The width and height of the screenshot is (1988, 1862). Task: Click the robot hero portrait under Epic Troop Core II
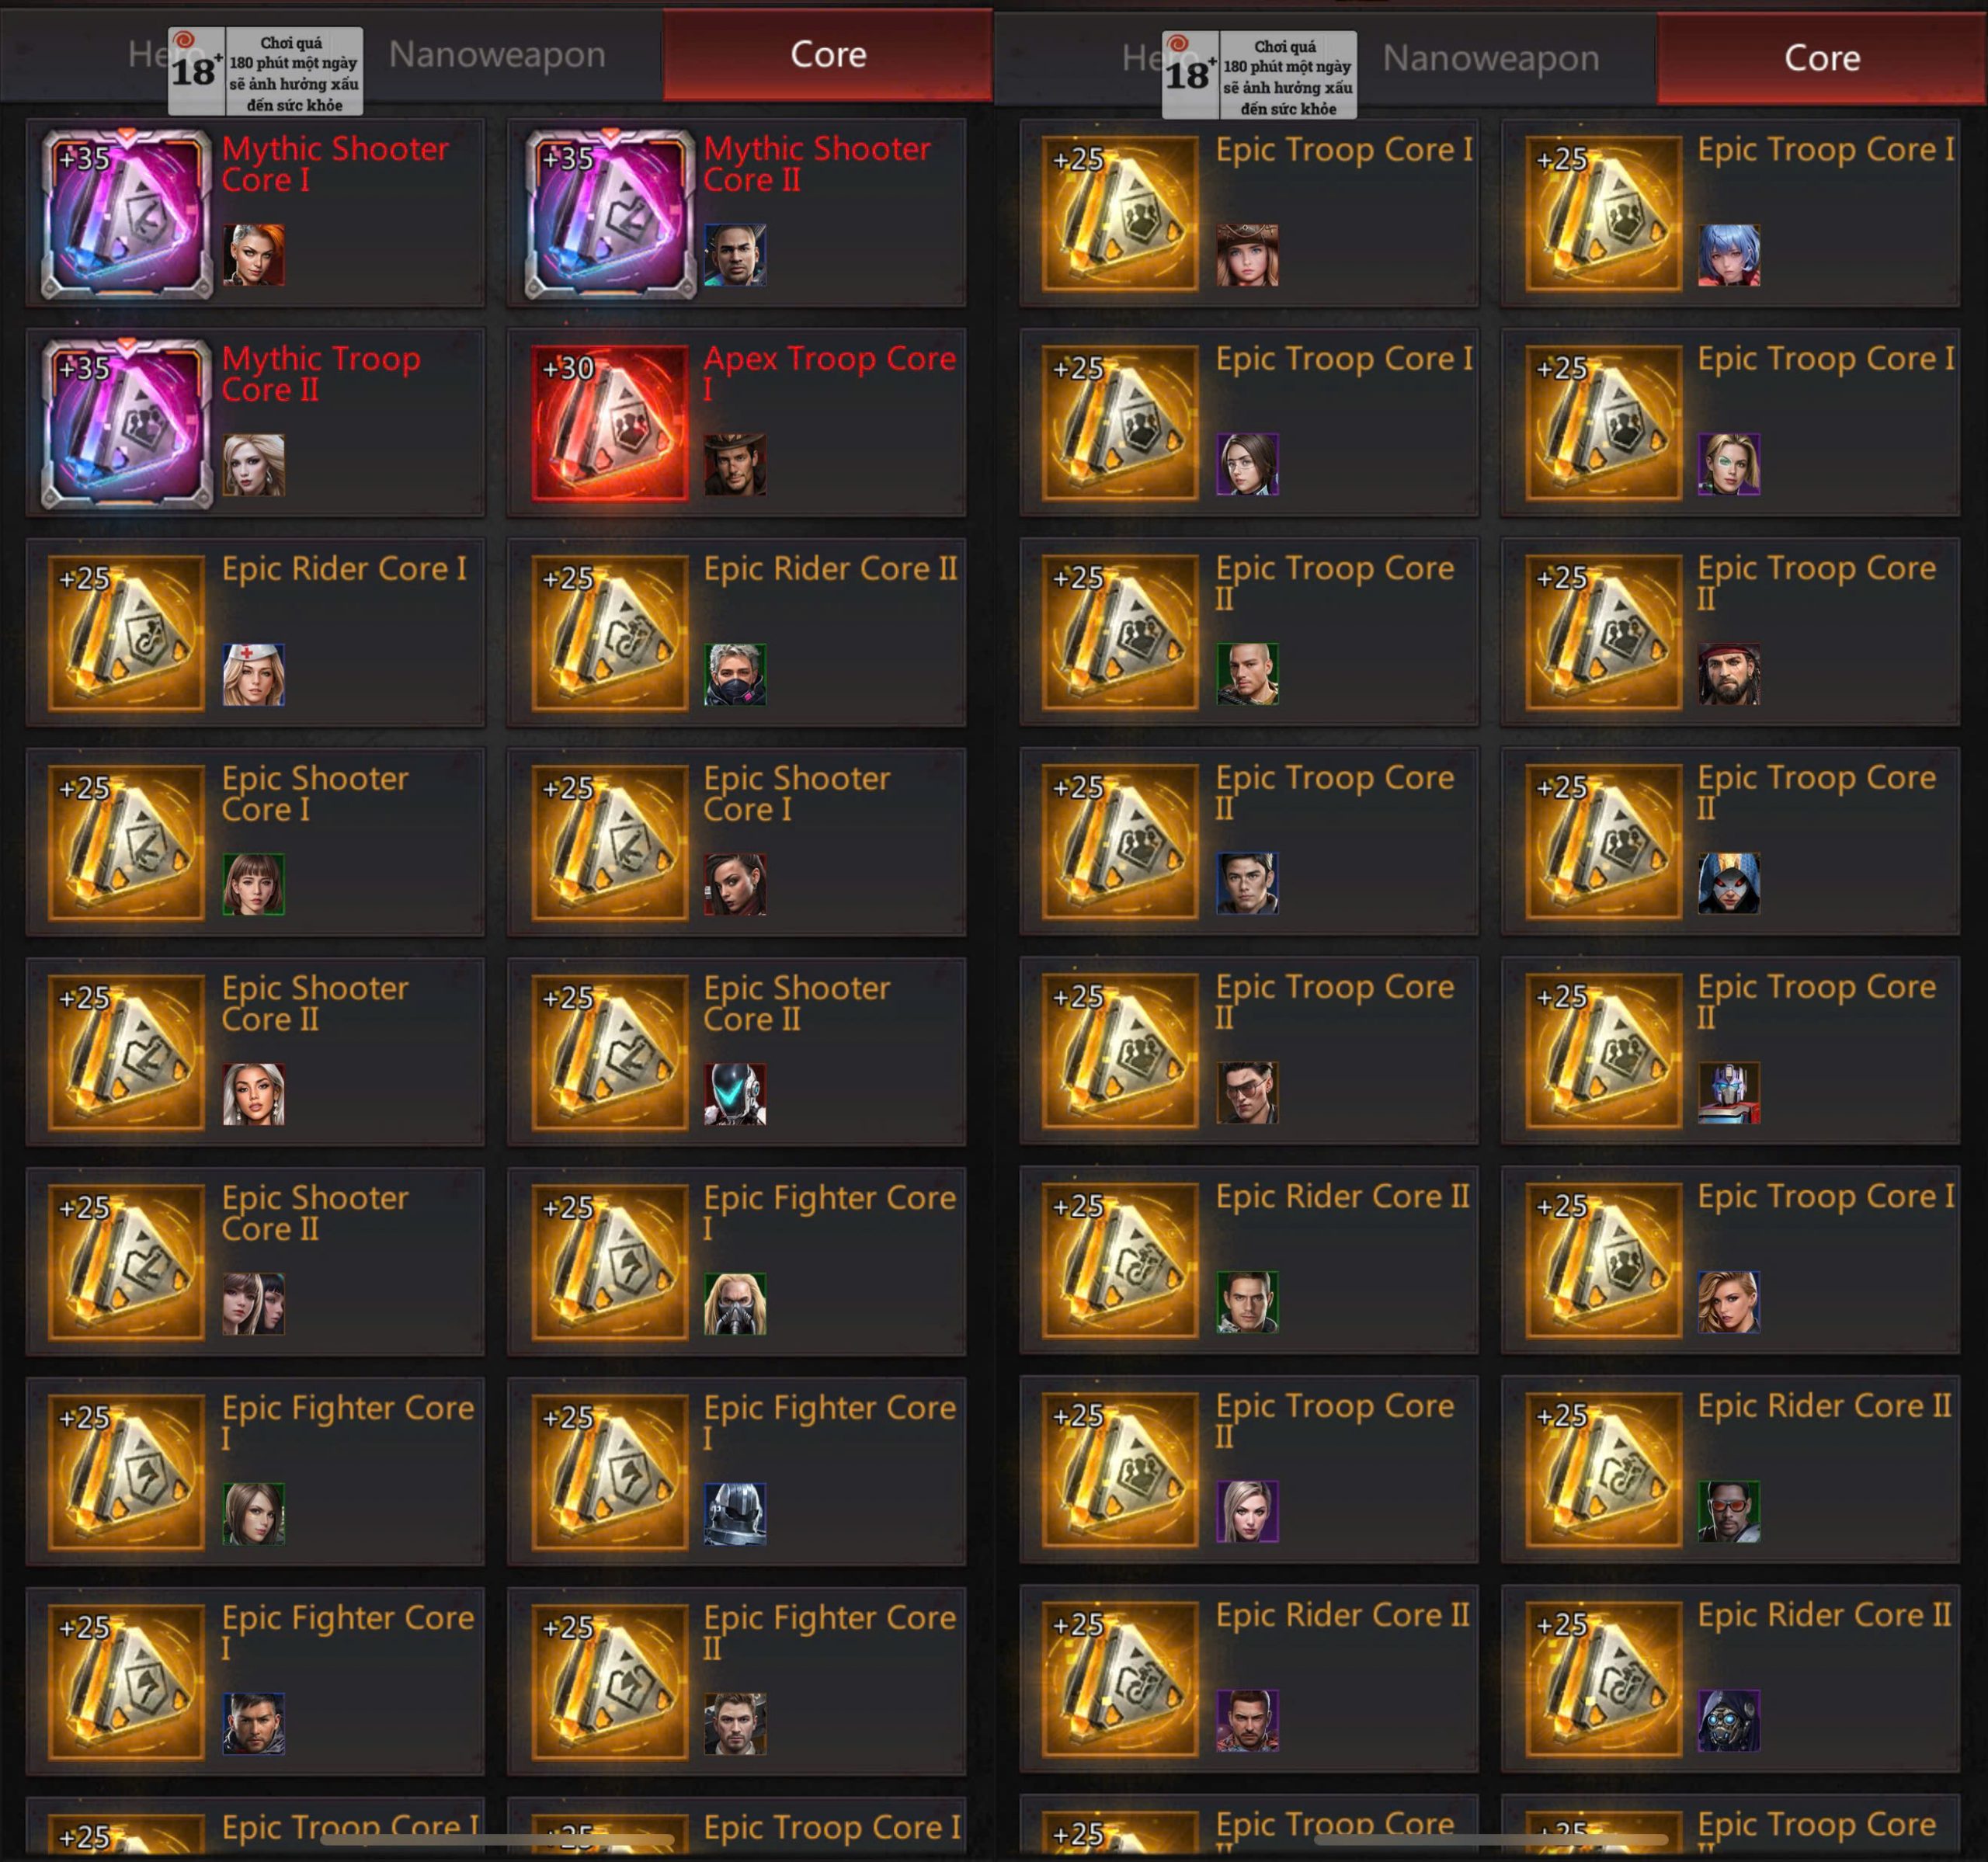[x=1729, y=1093]
